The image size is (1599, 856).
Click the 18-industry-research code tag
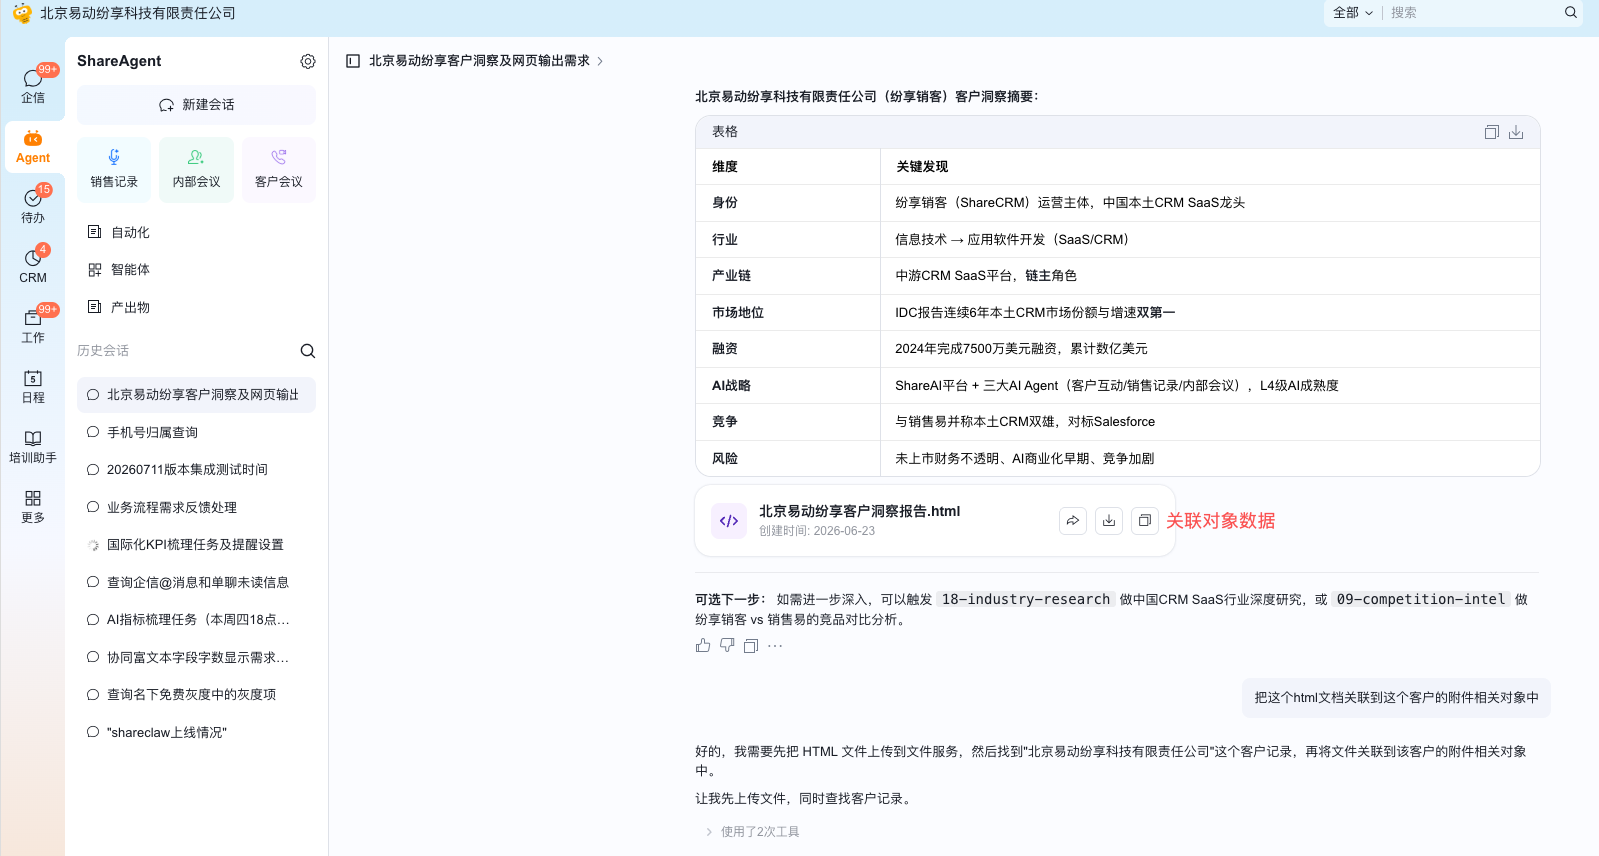1026,600
